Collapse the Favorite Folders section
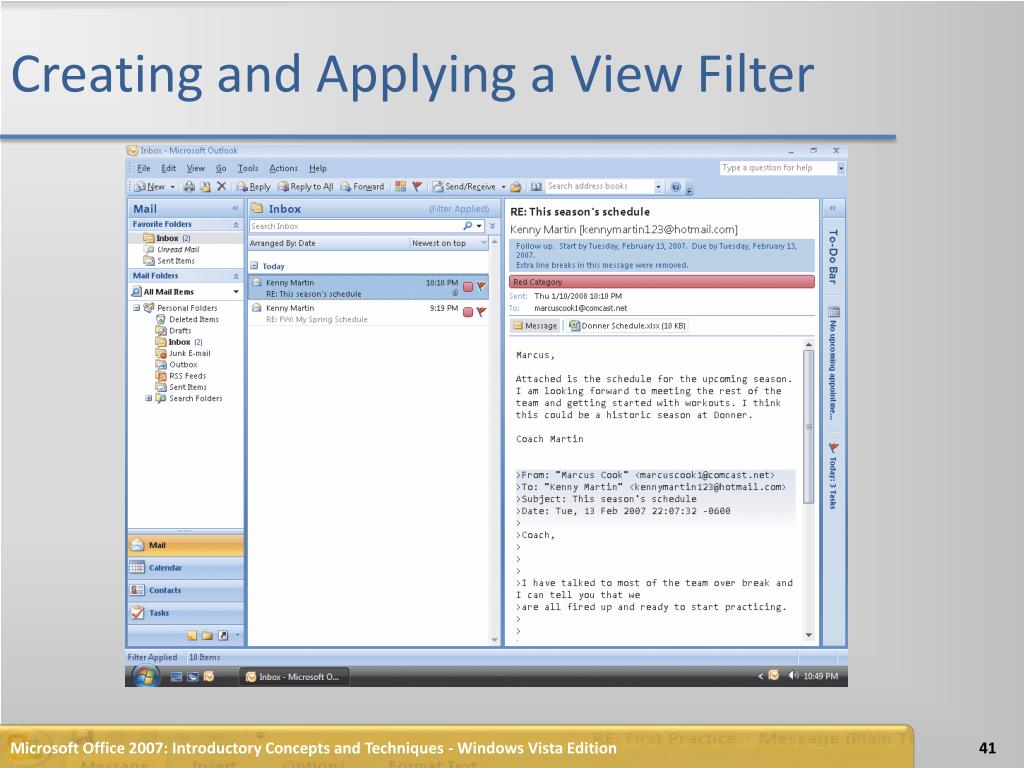 tap(236, 225)
